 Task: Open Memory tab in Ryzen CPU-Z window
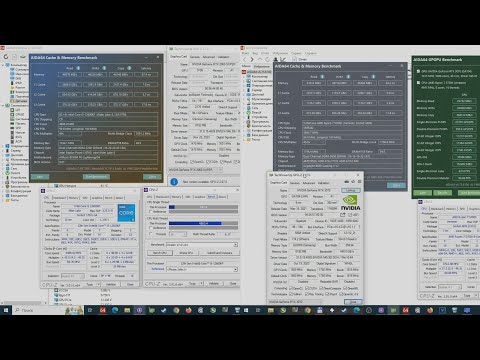pos(451,209)
